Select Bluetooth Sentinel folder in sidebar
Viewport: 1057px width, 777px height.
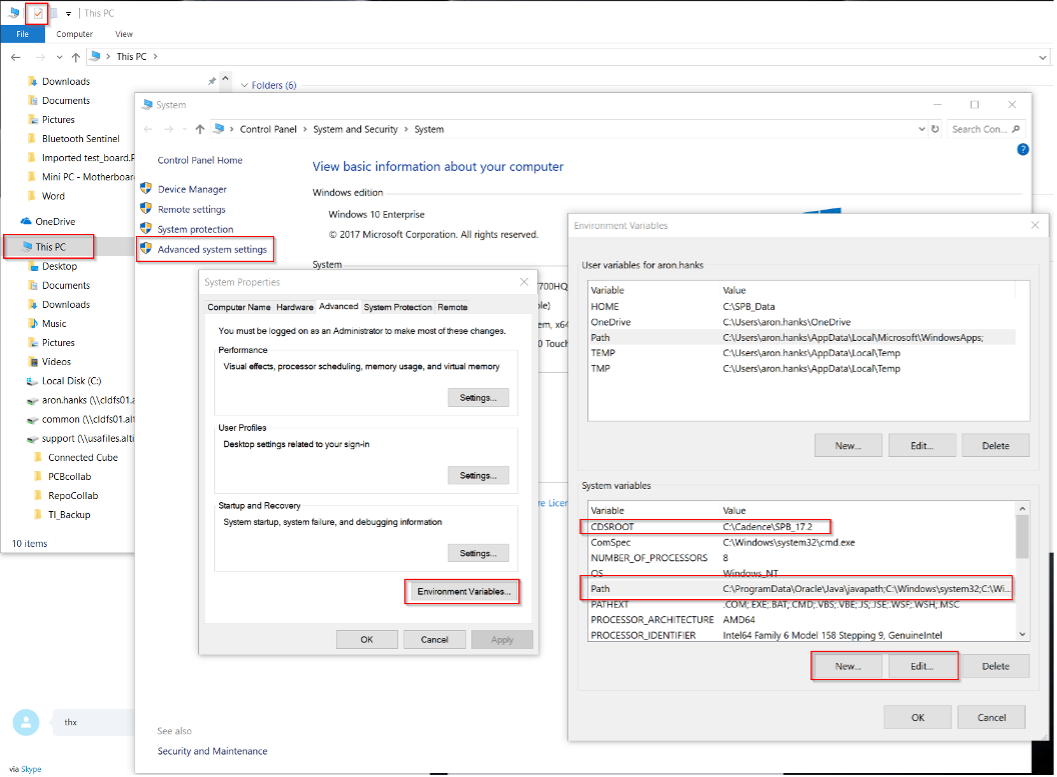(80, 138)
